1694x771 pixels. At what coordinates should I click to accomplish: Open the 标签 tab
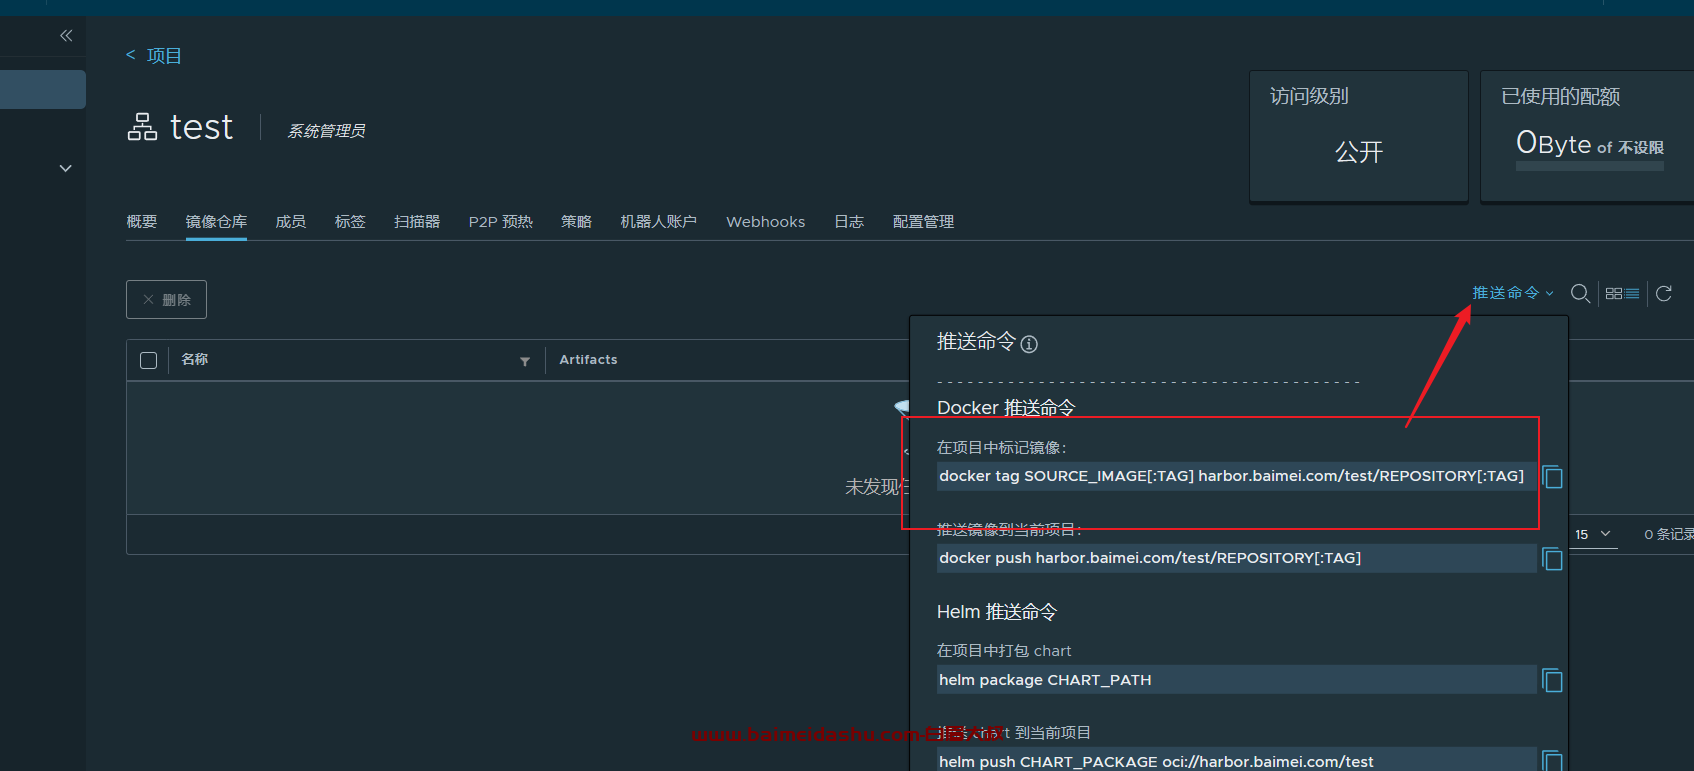point(350,221)
